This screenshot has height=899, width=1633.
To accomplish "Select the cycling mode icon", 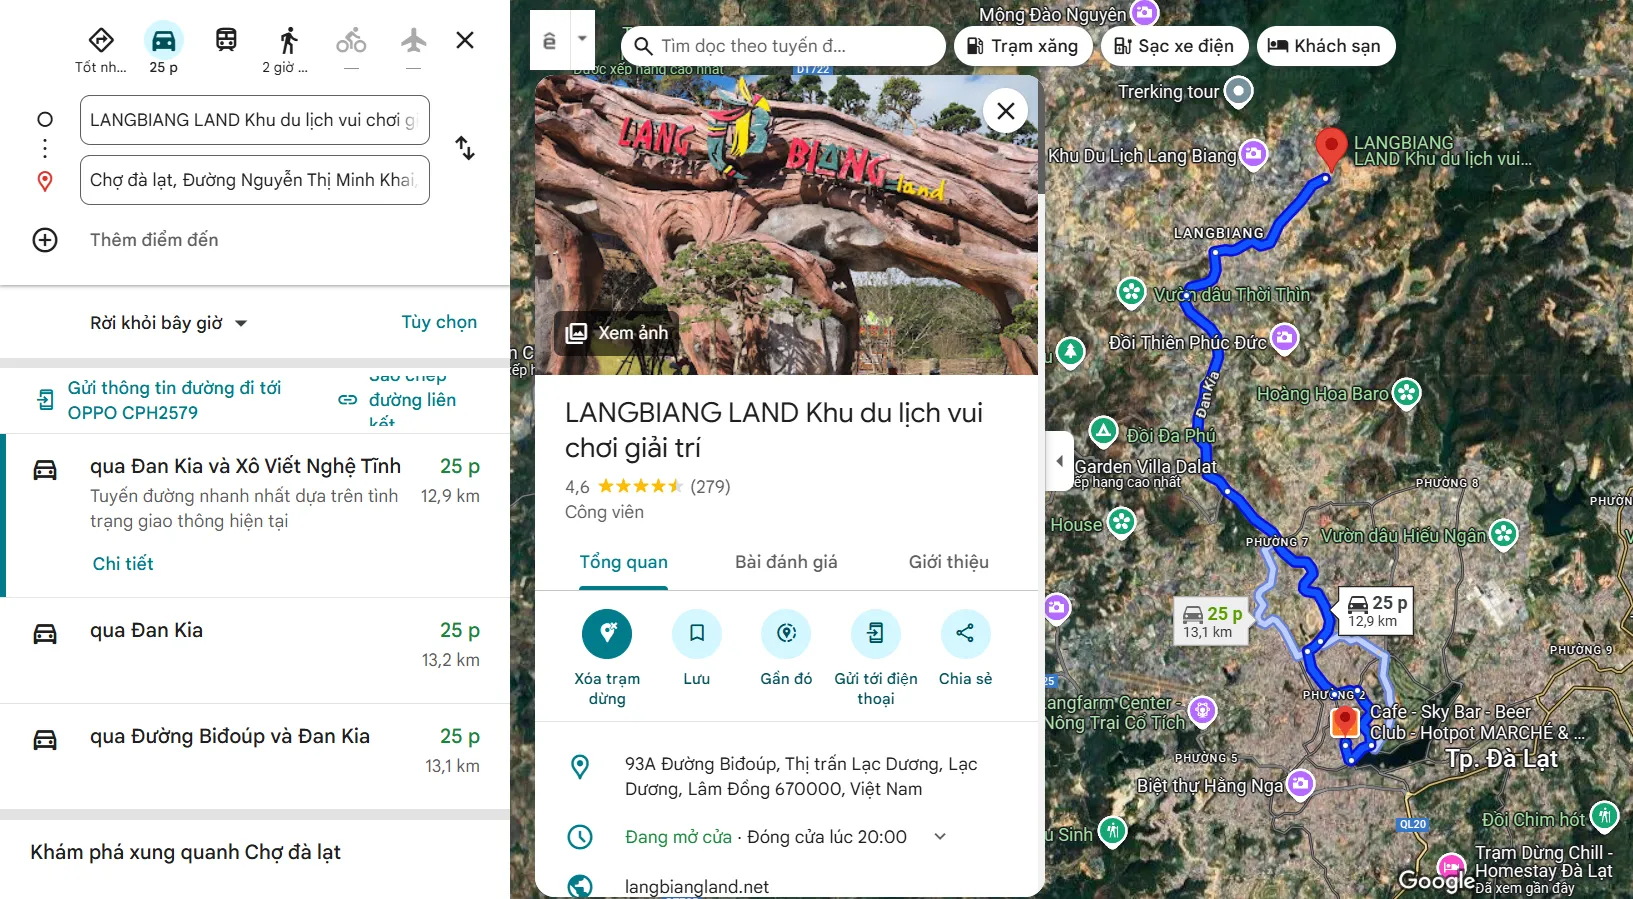I will (351, 40).
